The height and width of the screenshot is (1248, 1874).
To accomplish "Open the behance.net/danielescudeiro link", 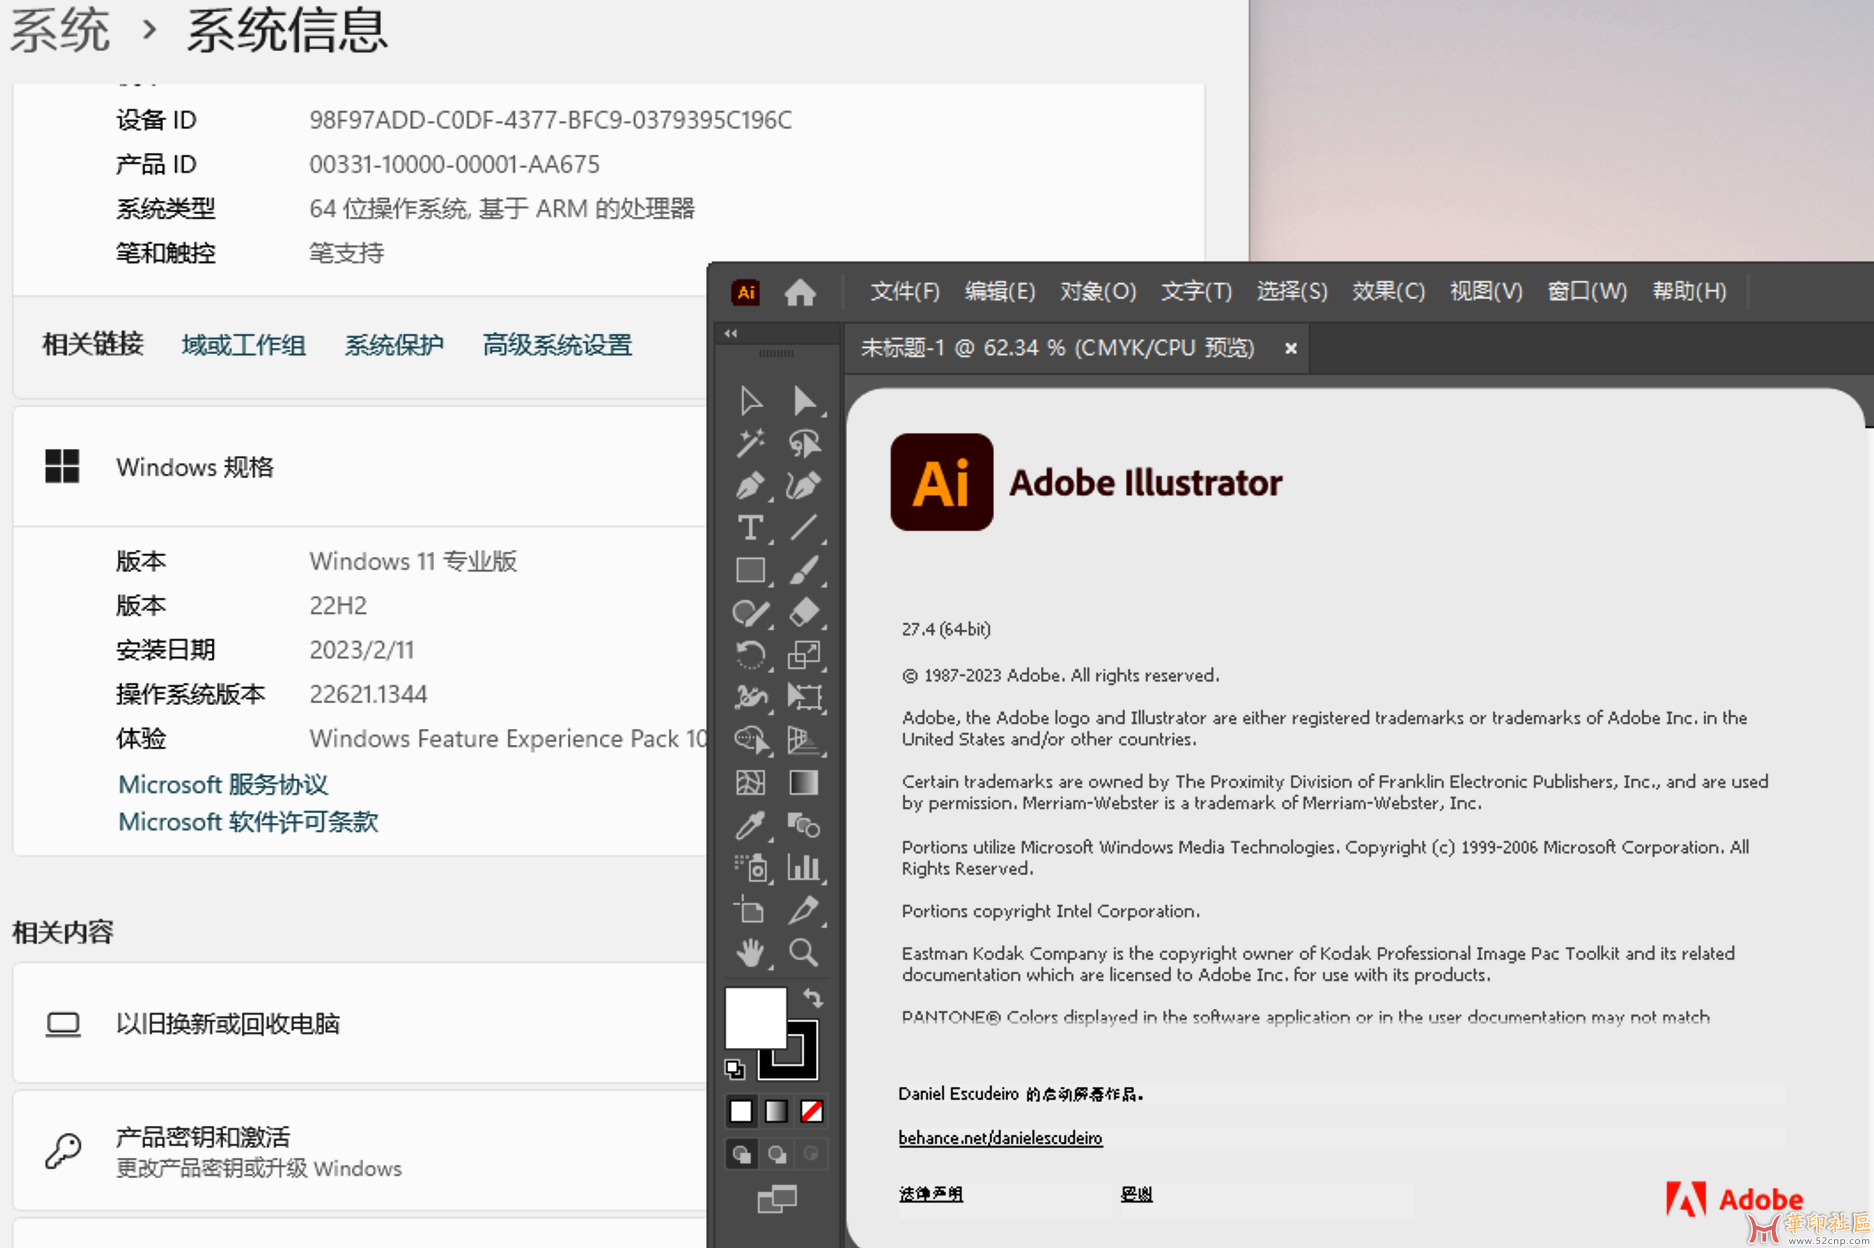I will click(1000, 1138).
